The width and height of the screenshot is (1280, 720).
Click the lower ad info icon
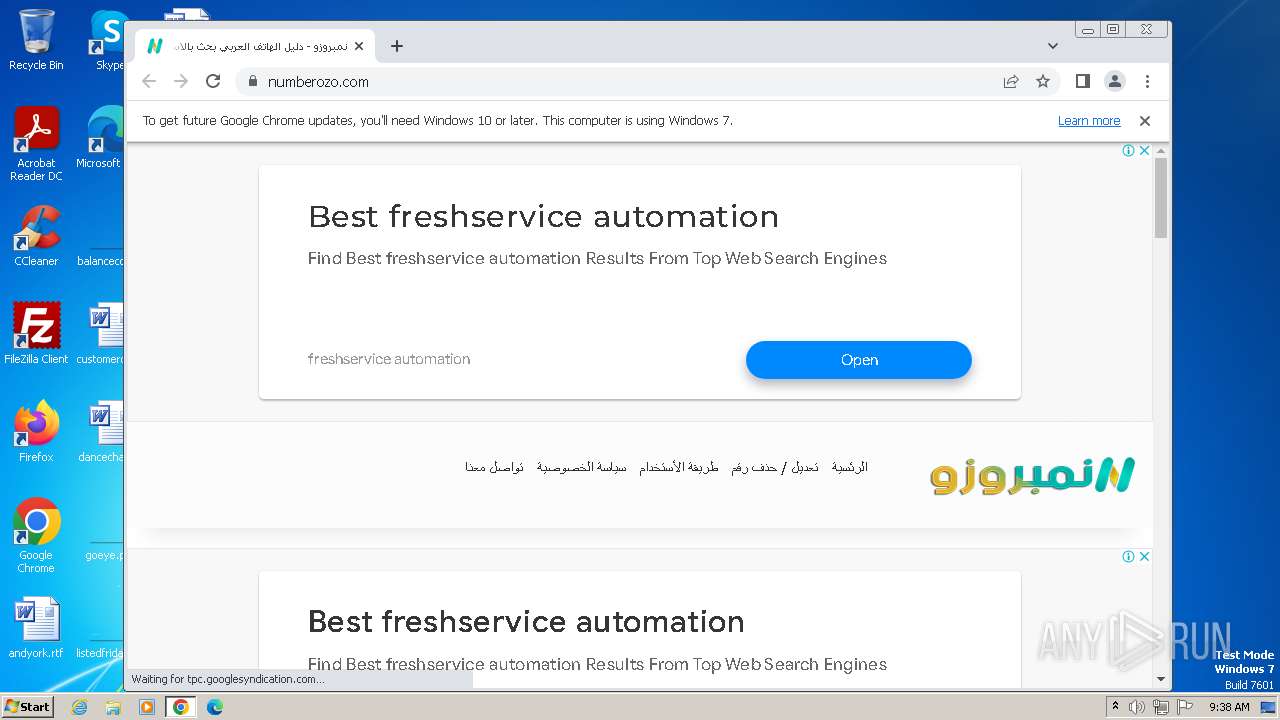pos(1128,556)
